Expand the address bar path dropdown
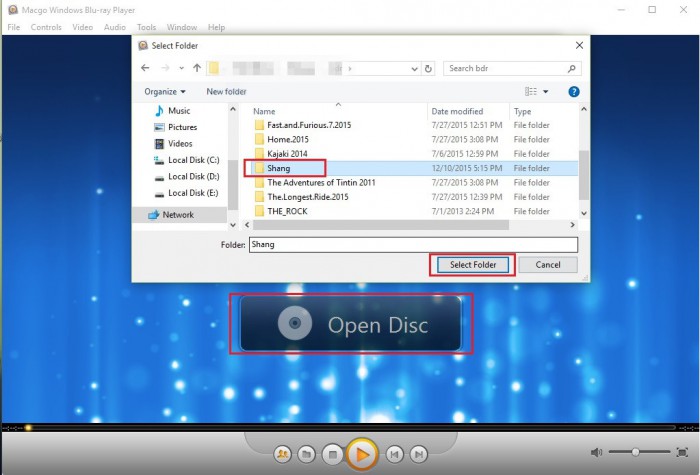The image size is (700, 475). point(413,69)
